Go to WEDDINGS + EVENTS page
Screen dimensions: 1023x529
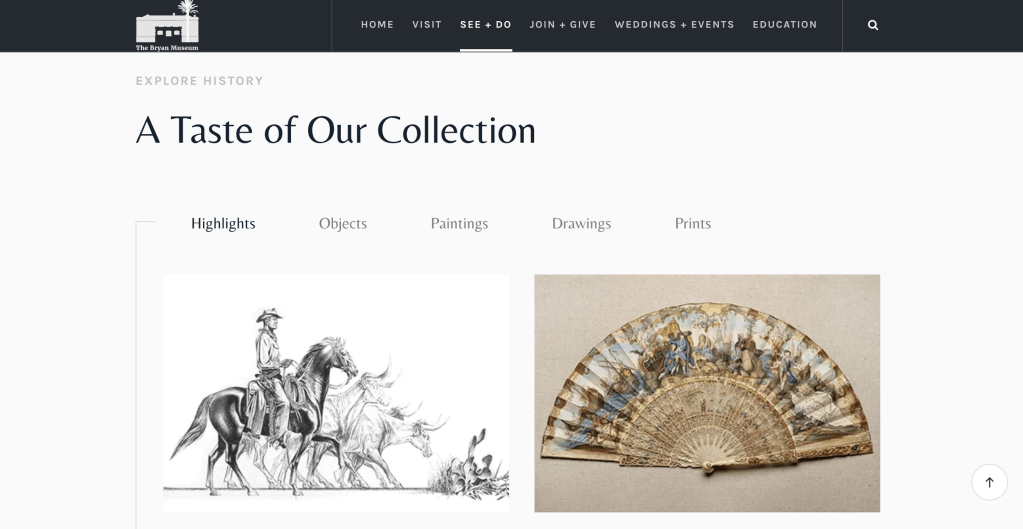tap(674, 25)
